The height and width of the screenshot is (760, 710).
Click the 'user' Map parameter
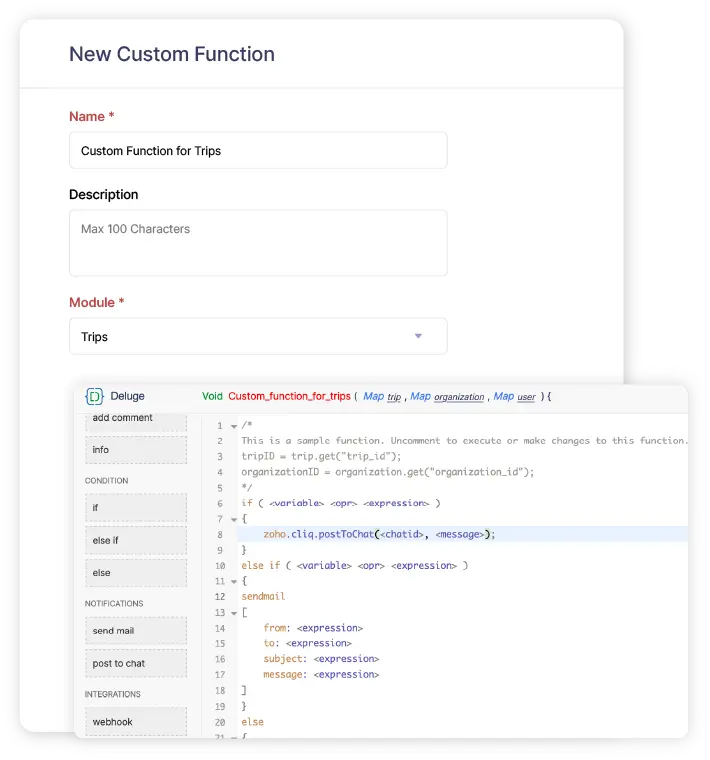[x=526, y=397]
